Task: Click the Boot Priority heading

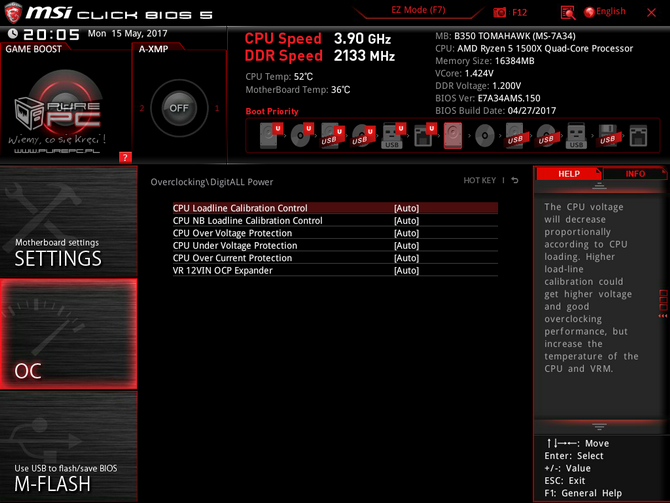Action: (272, 111)
